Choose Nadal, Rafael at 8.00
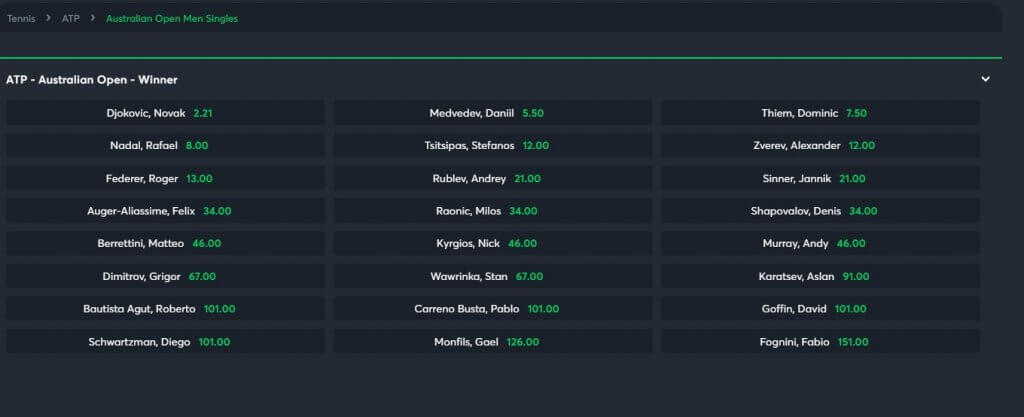Image resolution: width=1024 pixels, height=417 pixels. point(165,145)
